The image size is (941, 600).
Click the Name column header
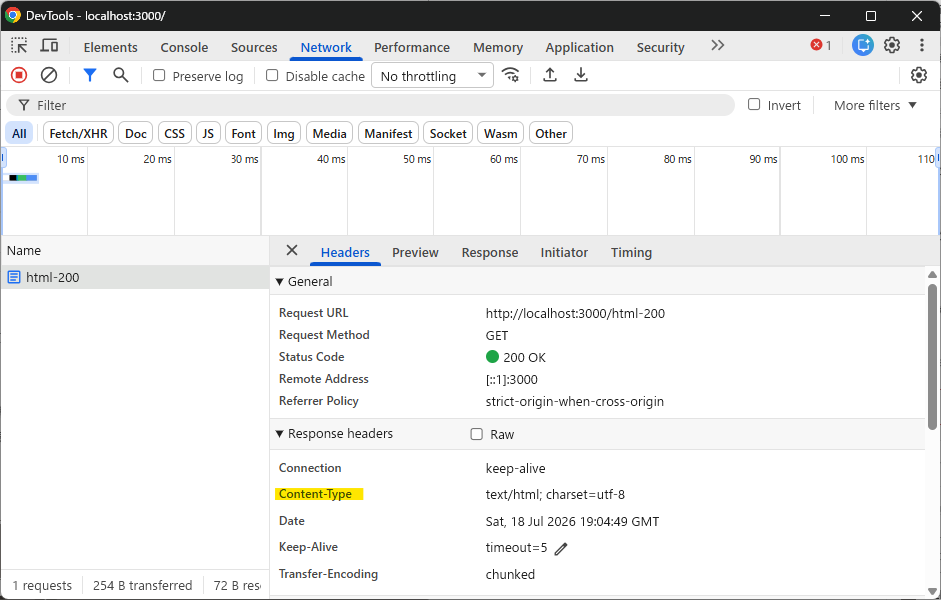coord(134,250)
